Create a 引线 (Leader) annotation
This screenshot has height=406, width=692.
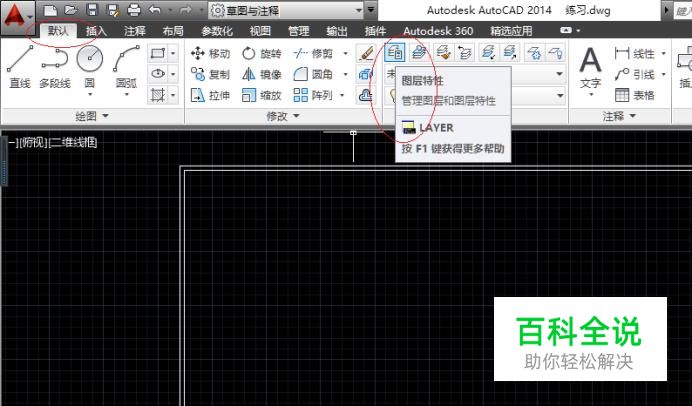[635, 74]
